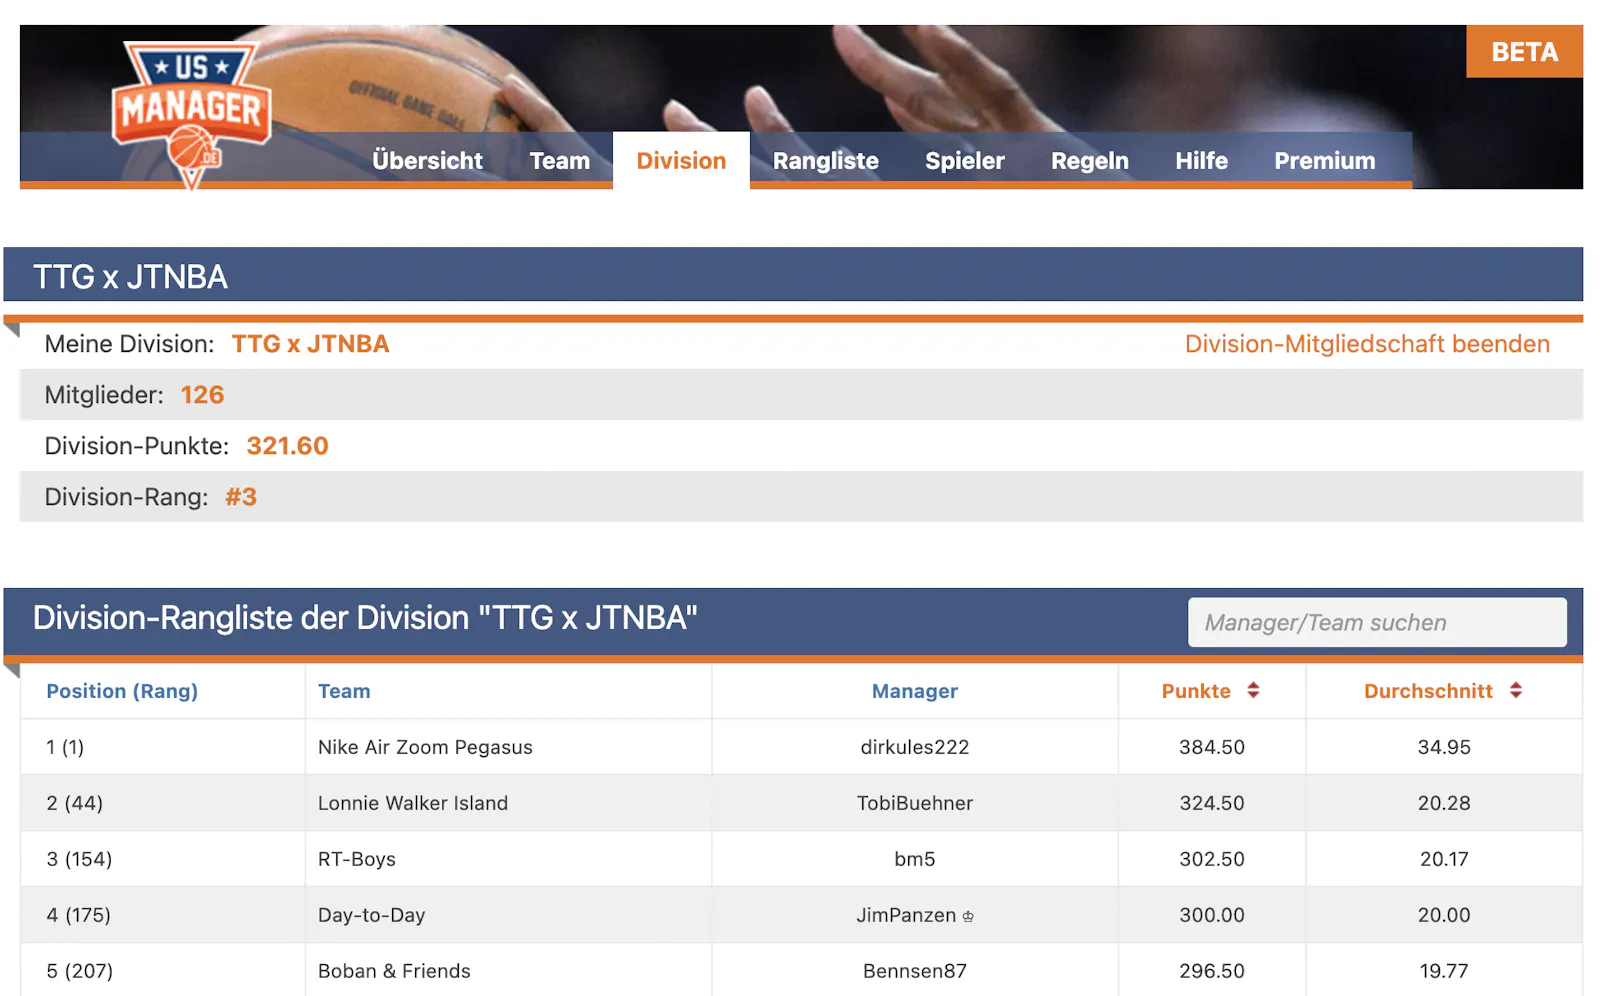Viewport: 1600px width, 996px height.
Task: Click the Division-Rangliste section heading
Action: pos(365,618)
